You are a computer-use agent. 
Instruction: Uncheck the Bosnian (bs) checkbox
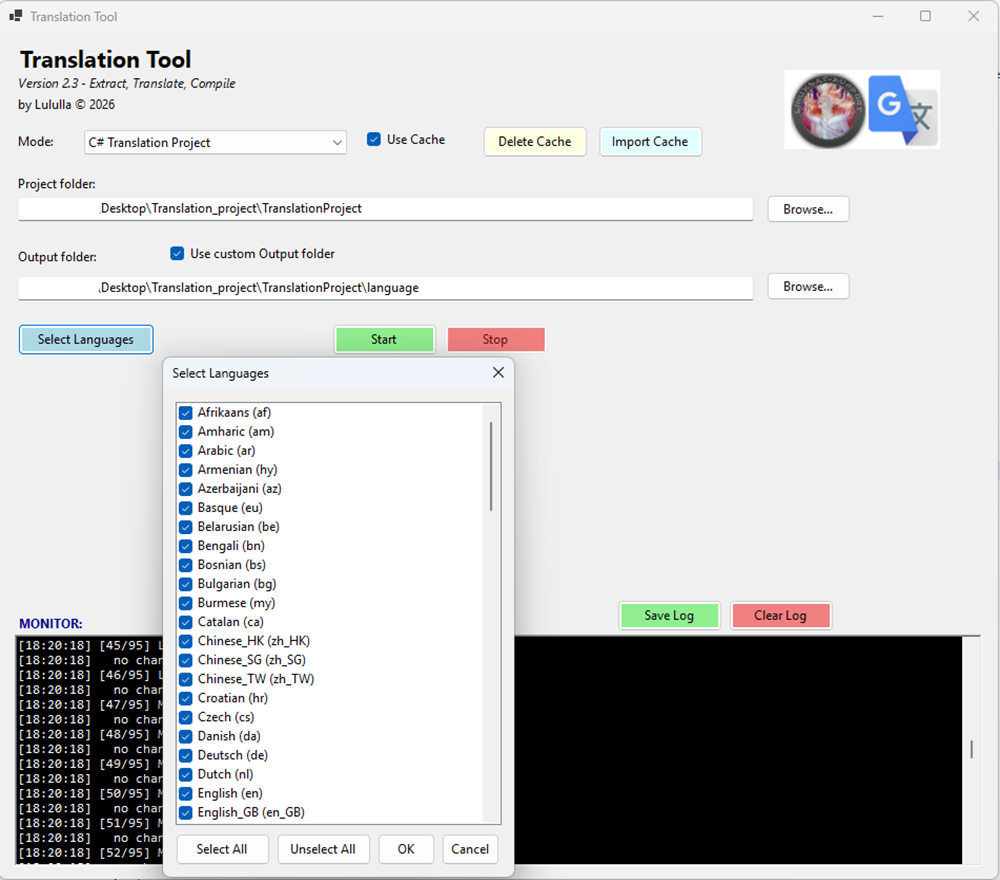click(x=186, y=565)
